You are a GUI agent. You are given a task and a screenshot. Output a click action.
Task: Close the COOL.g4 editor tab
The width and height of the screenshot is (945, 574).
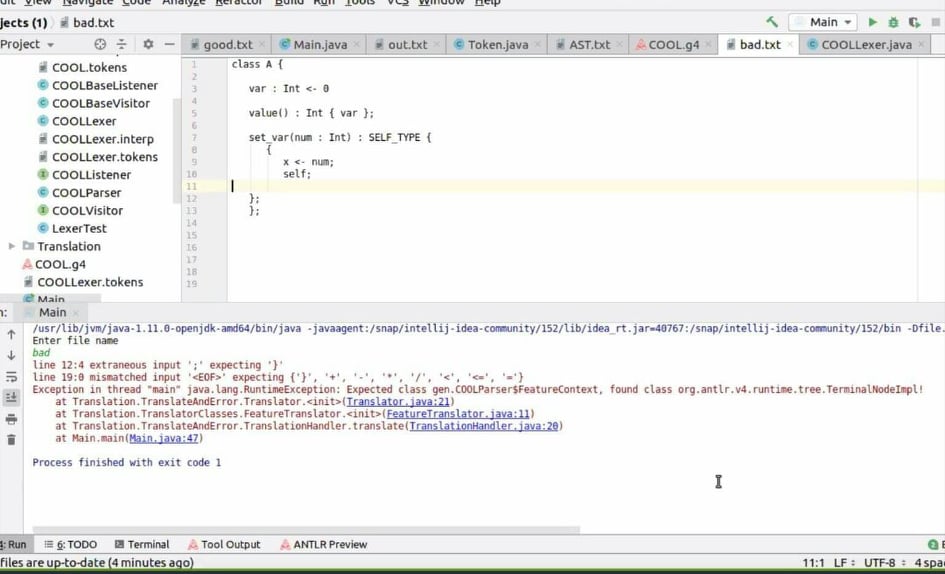708,45
